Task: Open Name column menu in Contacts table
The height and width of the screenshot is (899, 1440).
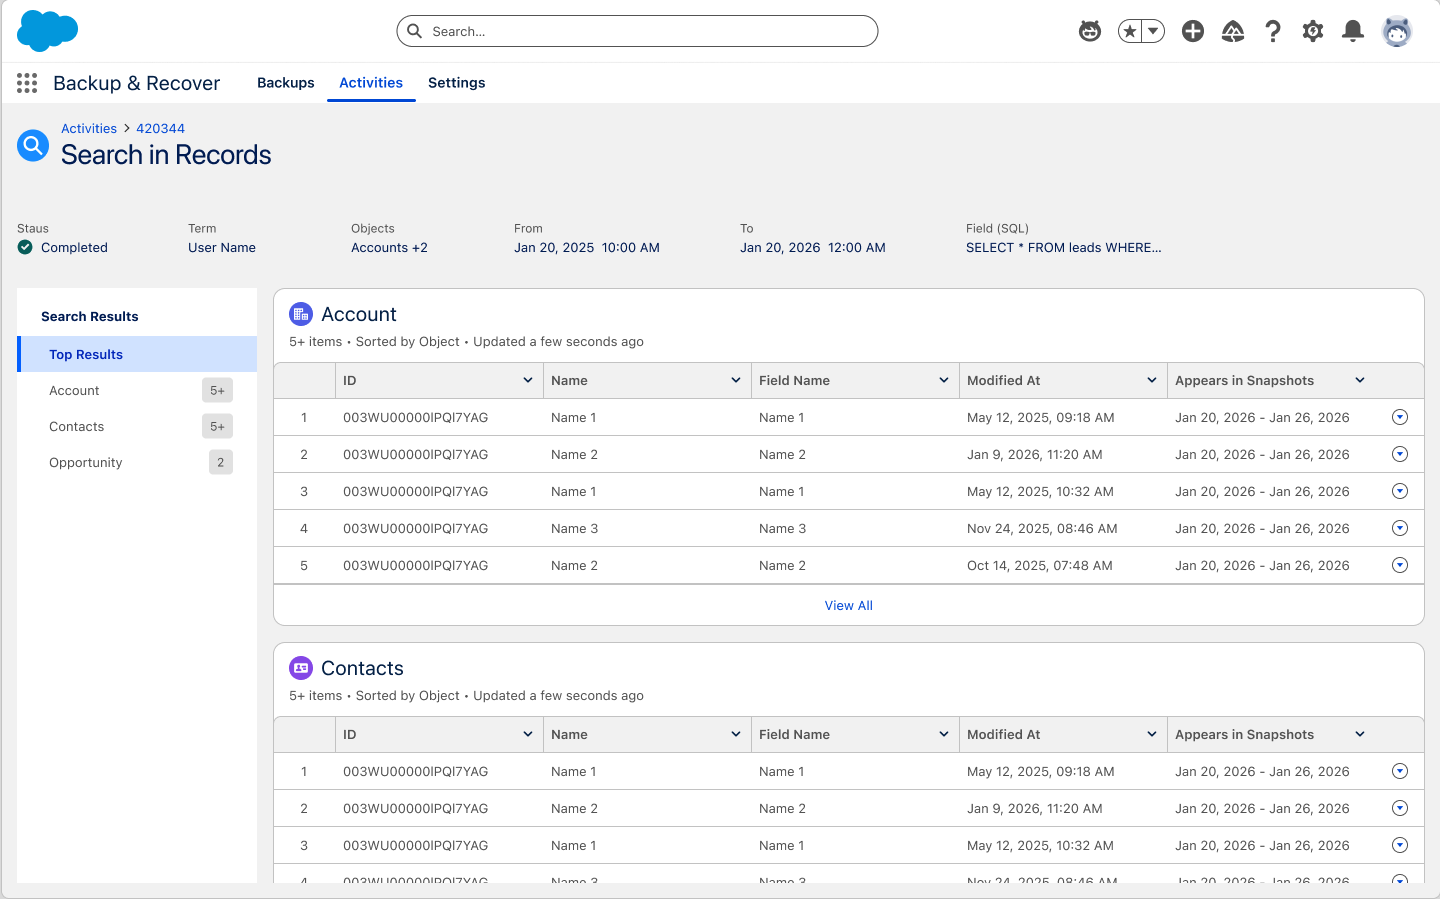Action: [736, 734]
